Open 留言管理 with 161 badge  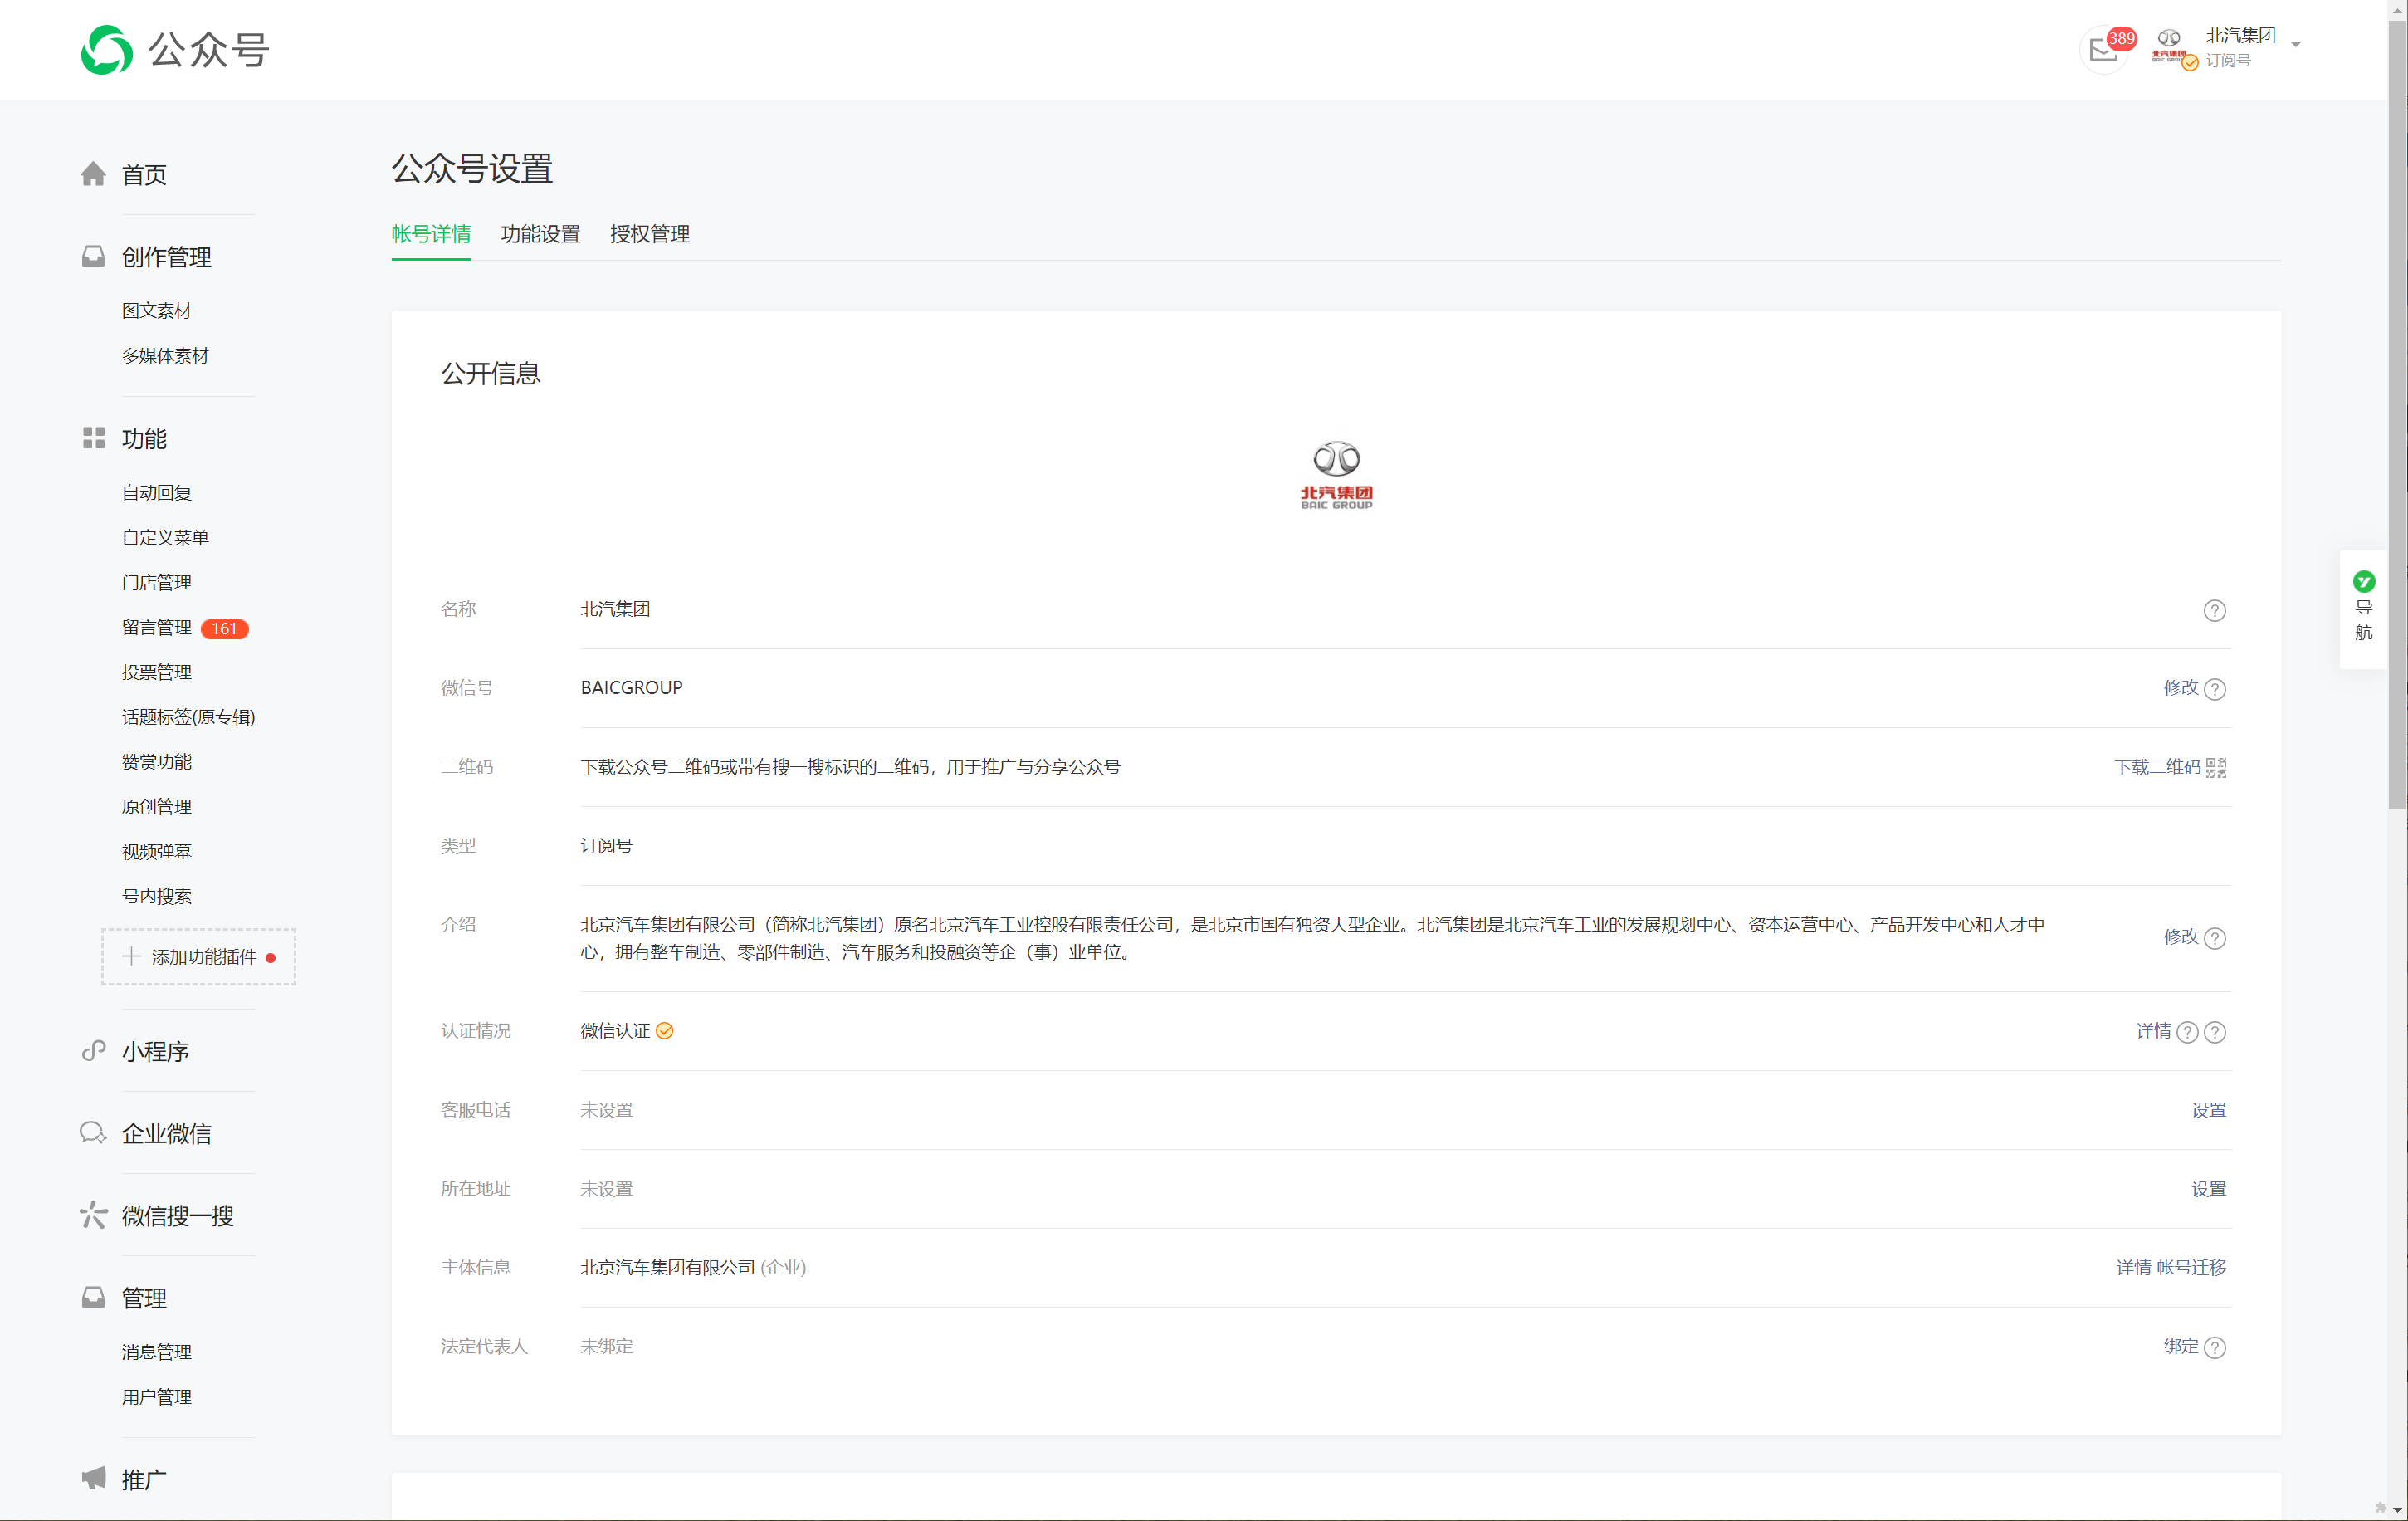coord(157,627)
